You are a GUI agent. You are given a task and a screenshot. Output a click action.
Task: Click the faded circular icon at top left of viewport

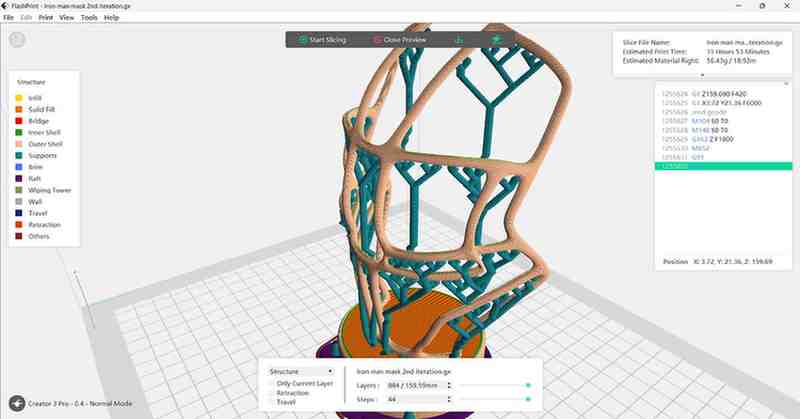pyautogui.click(x=17, y=40)
